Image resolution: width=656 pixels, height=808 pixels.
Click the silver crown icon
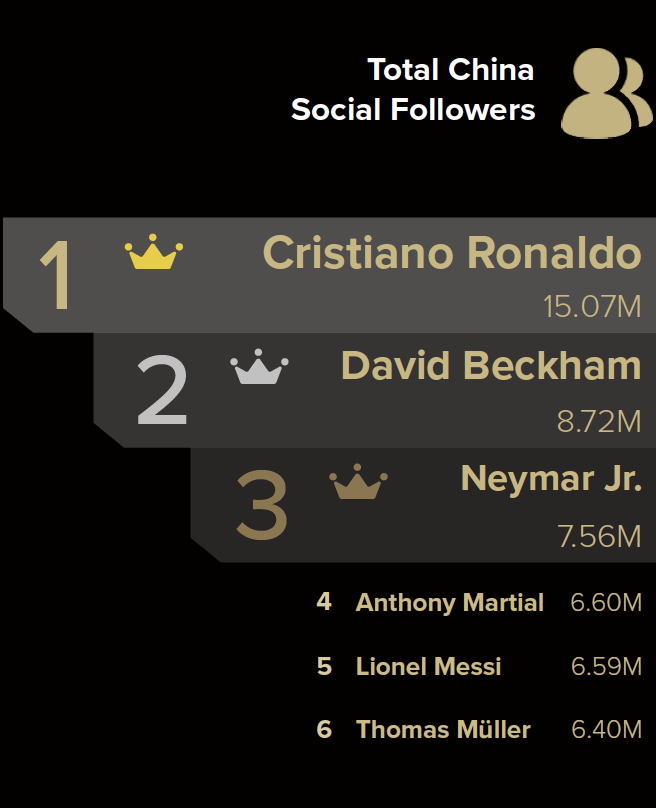click(x=259, y=366)
